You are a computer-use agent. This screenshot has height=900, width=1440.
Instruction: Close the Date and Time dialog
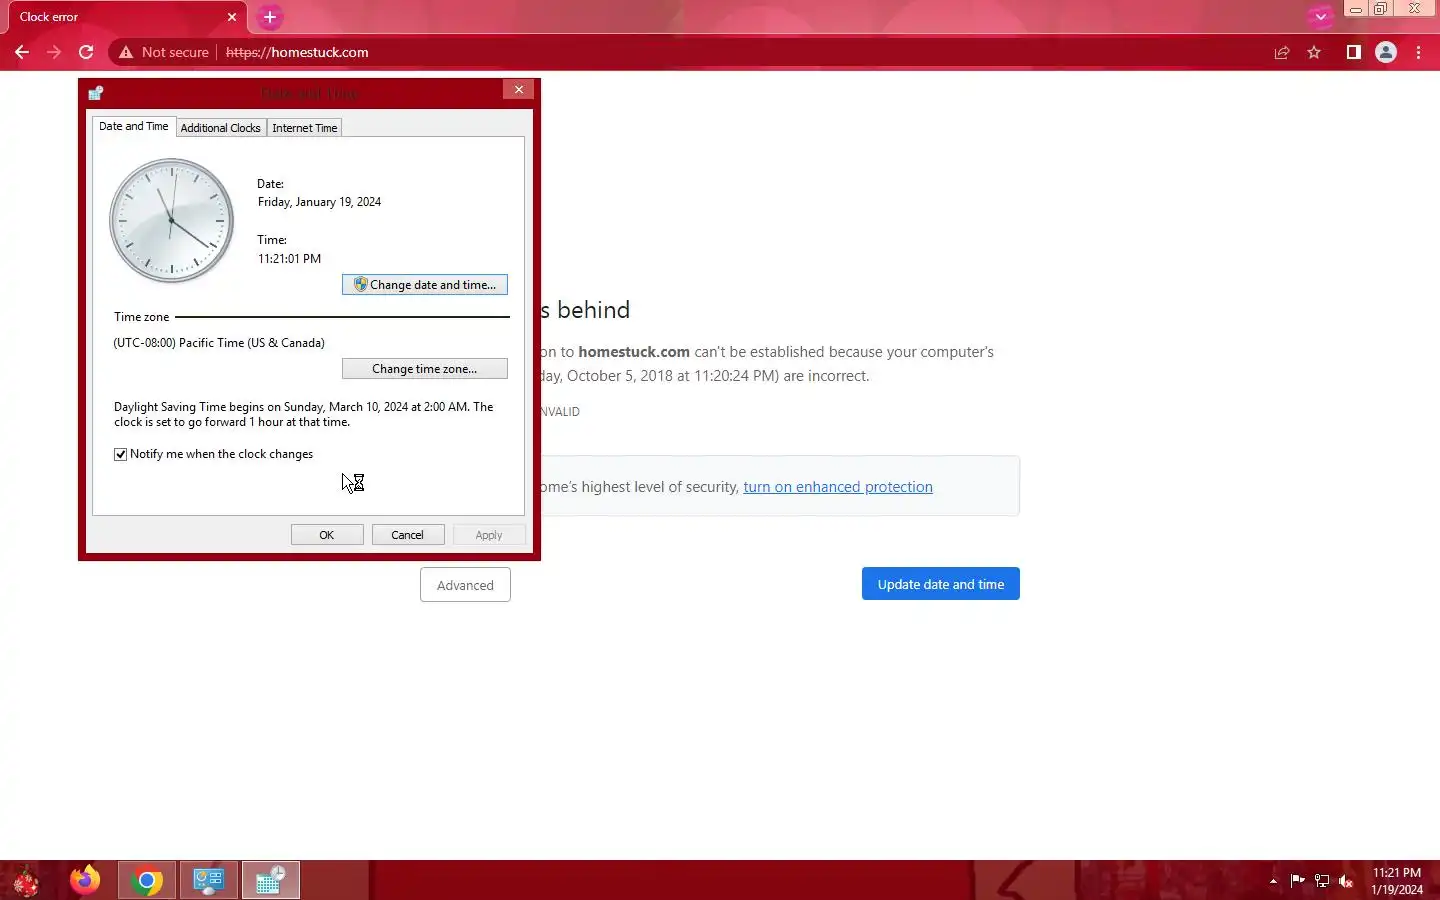[518, 90]
